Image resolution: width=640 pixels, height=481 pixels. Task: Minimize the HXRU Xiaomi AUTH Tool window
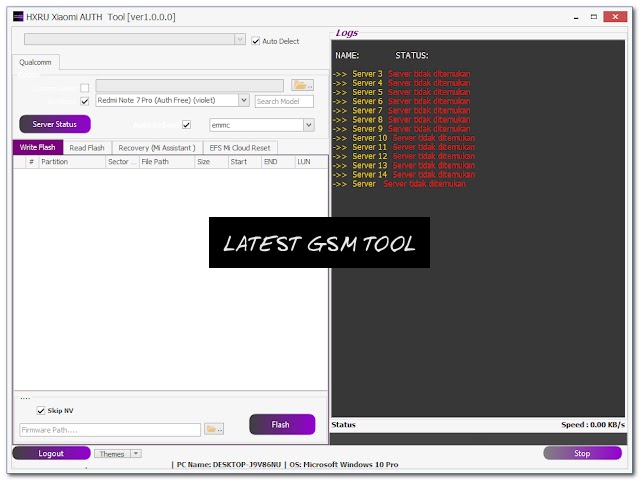576,17
